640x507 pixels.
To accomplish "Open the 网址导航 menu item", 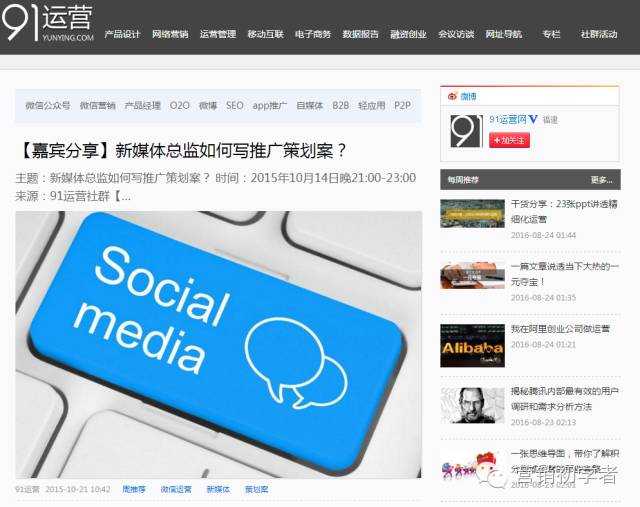I will 504,34.
